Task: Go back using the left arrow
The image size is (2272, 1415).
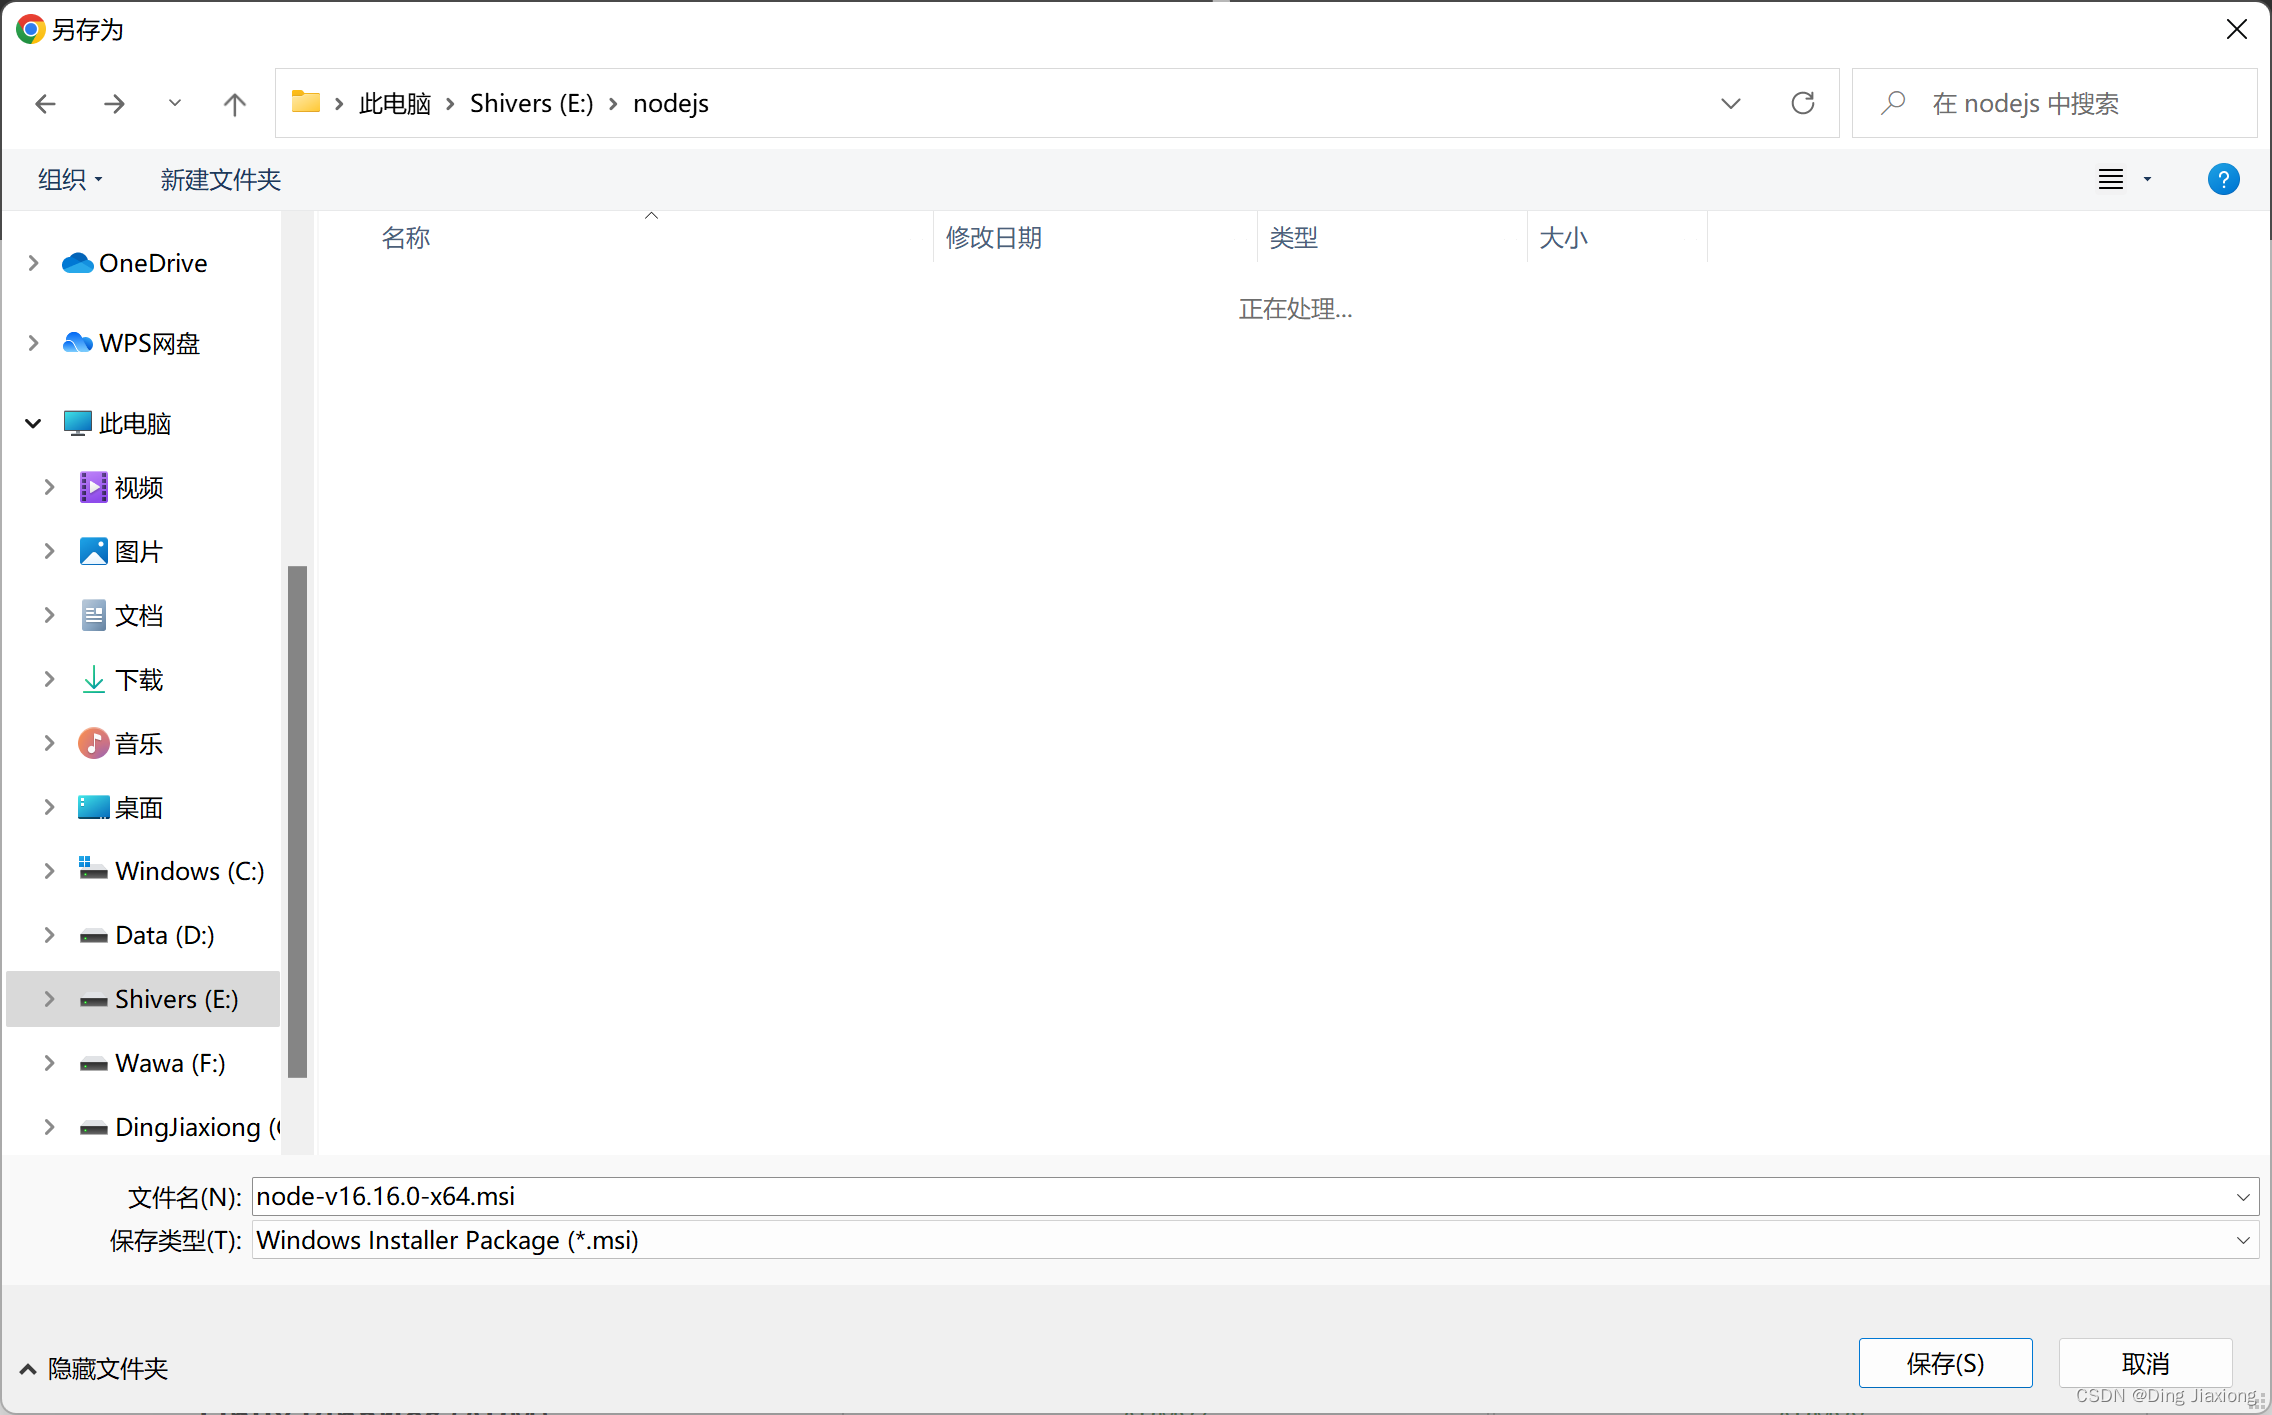Action: point(45,103)
